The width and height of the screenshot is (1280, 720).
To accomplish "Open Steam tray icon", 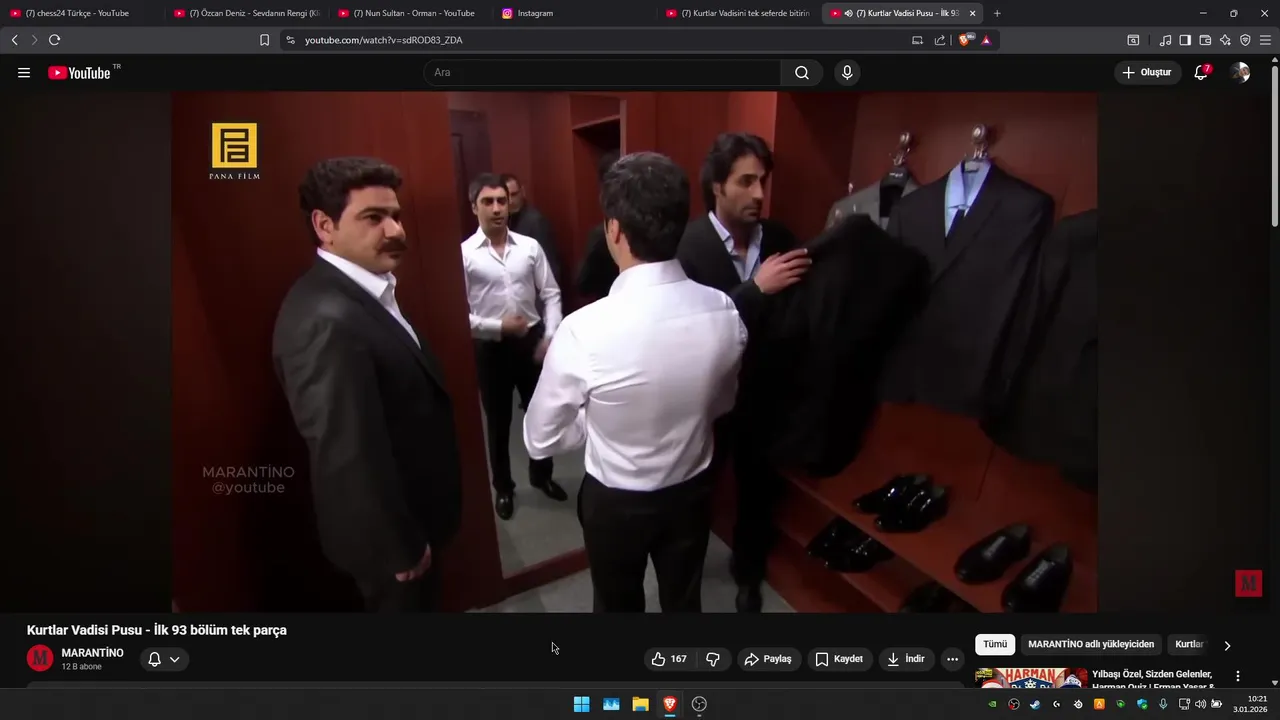I will [1035, 704].
